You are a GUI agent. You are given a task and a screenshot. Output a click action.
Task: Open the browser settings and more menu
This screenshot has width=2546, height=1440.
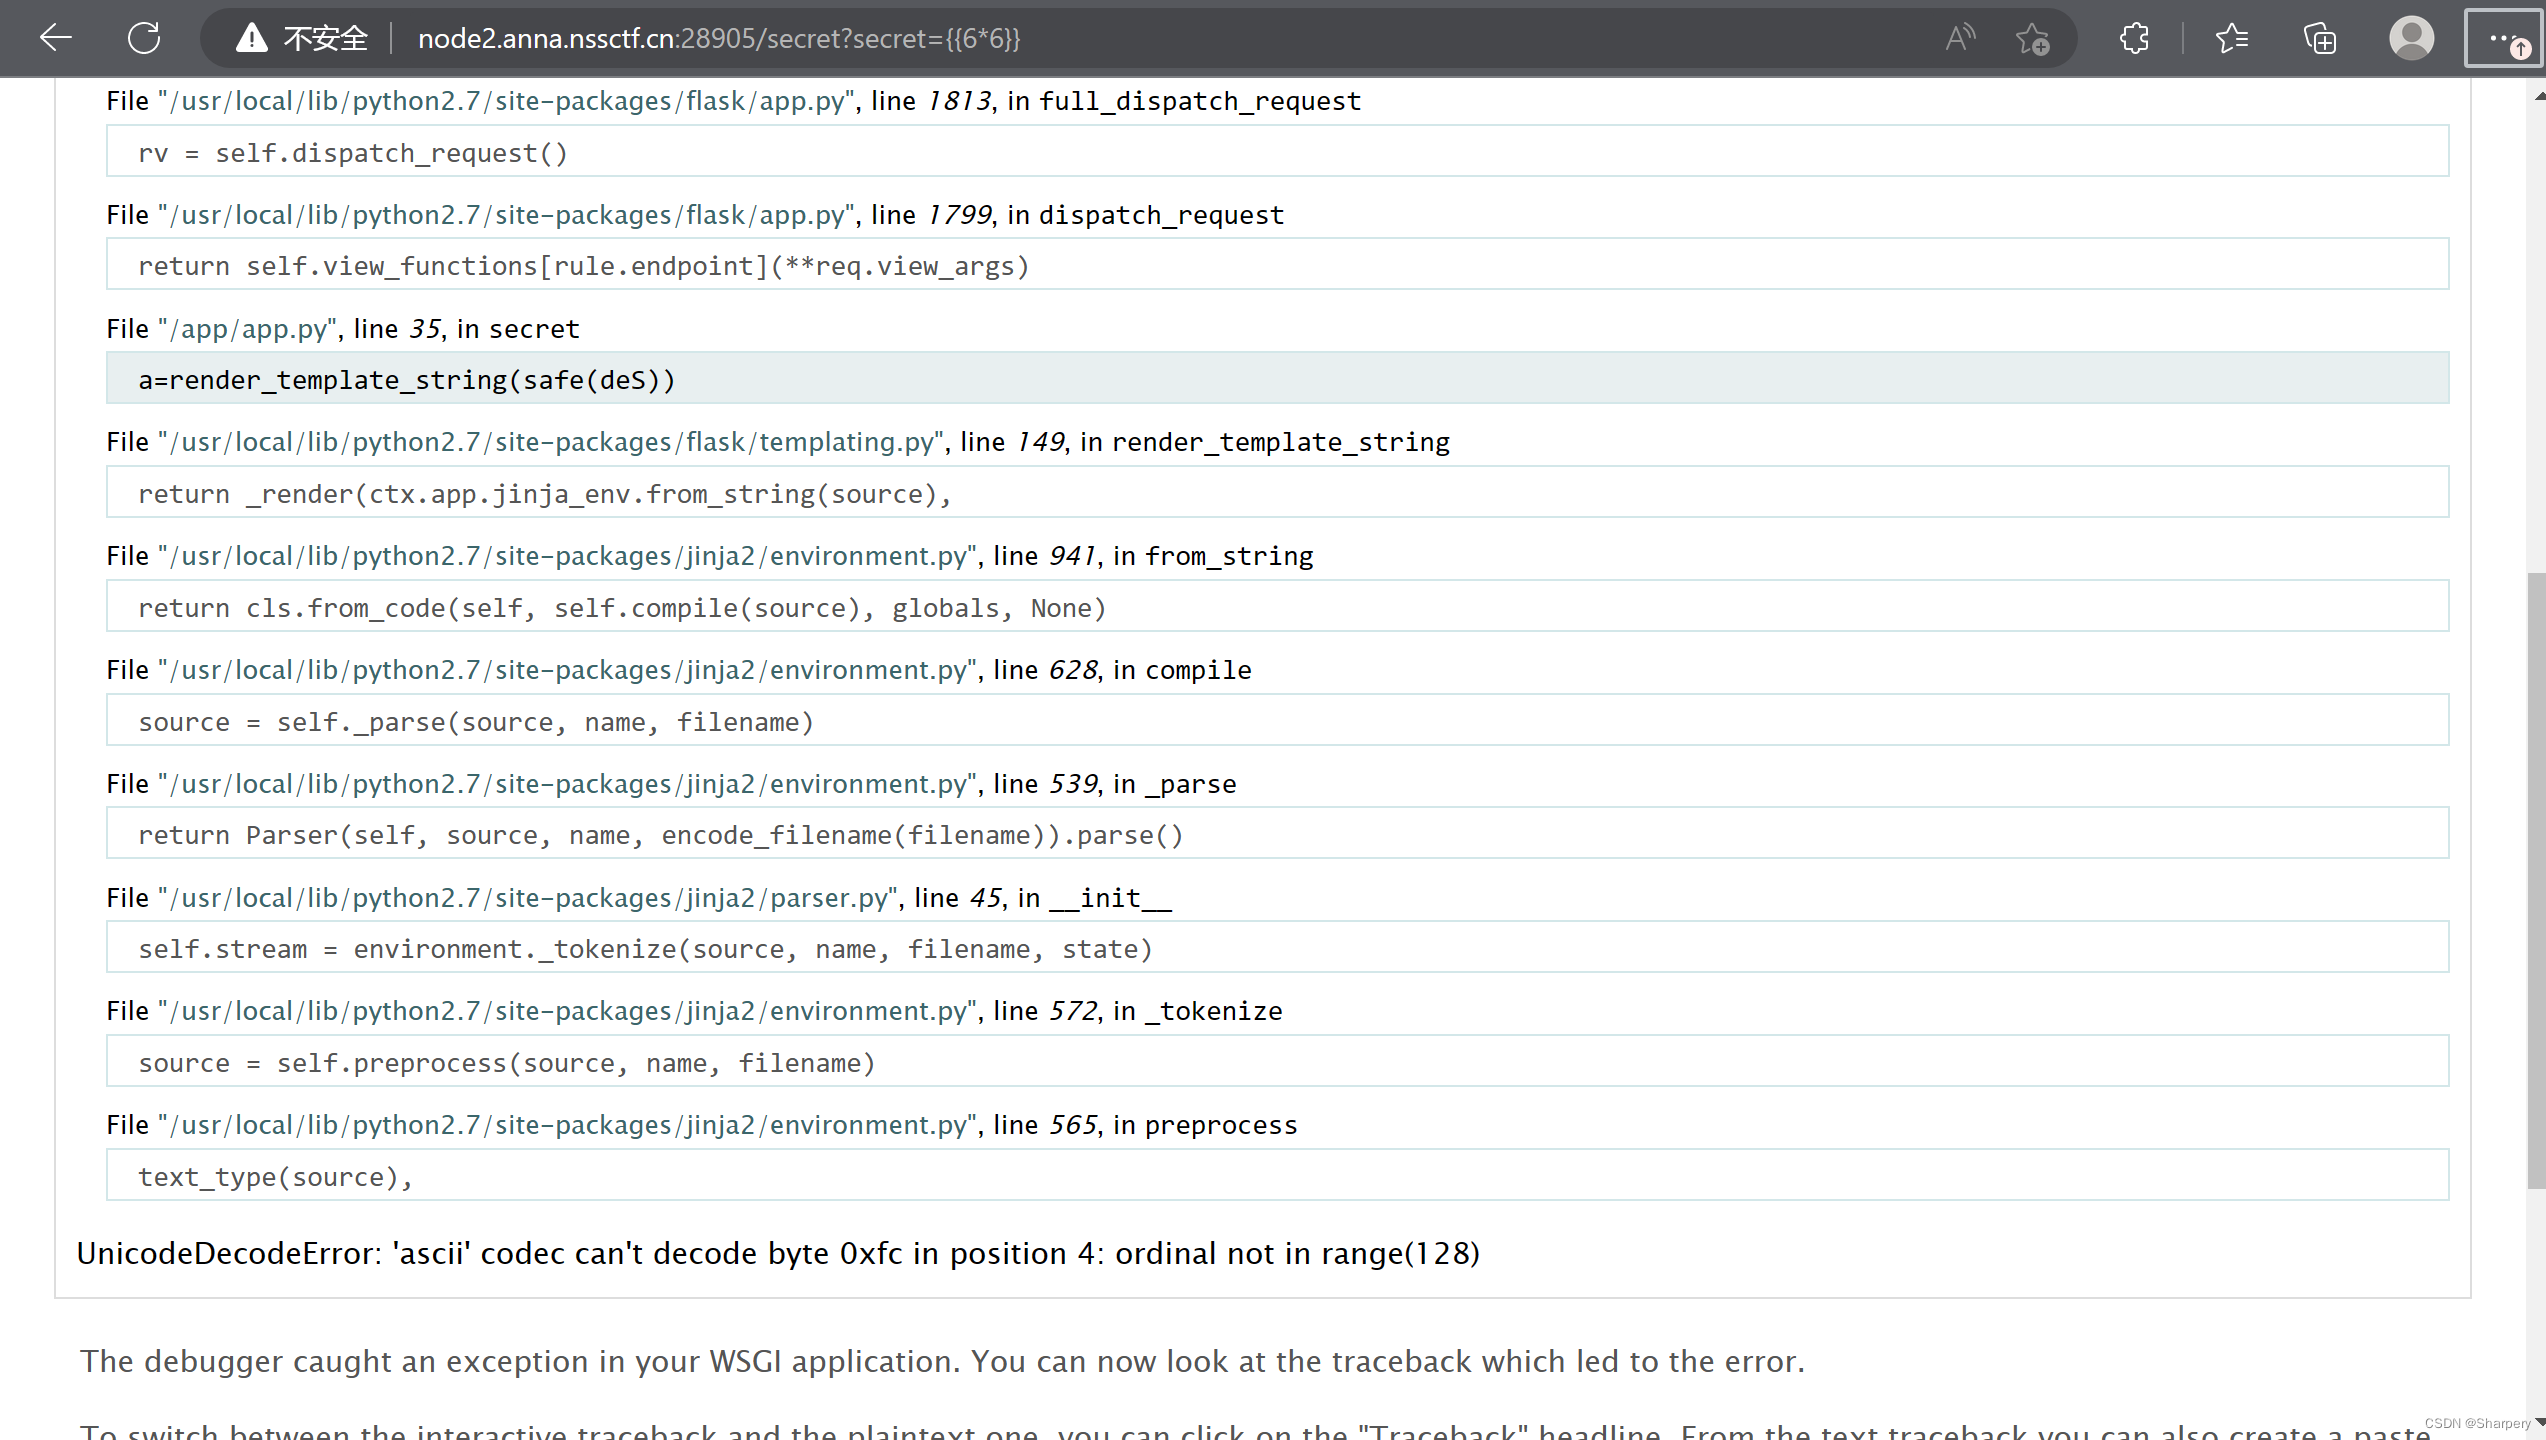(2503, 38)
